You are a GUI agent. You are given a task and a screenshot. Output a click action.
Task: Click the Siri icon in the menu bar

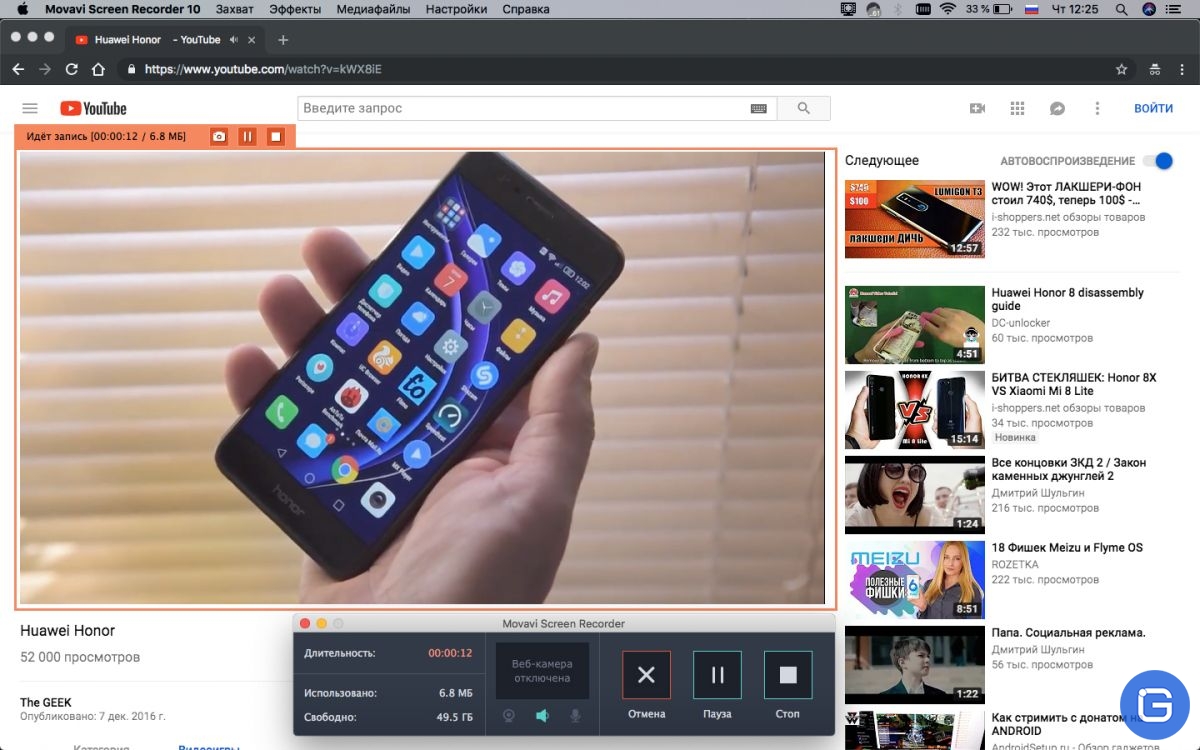(1149, 9)
